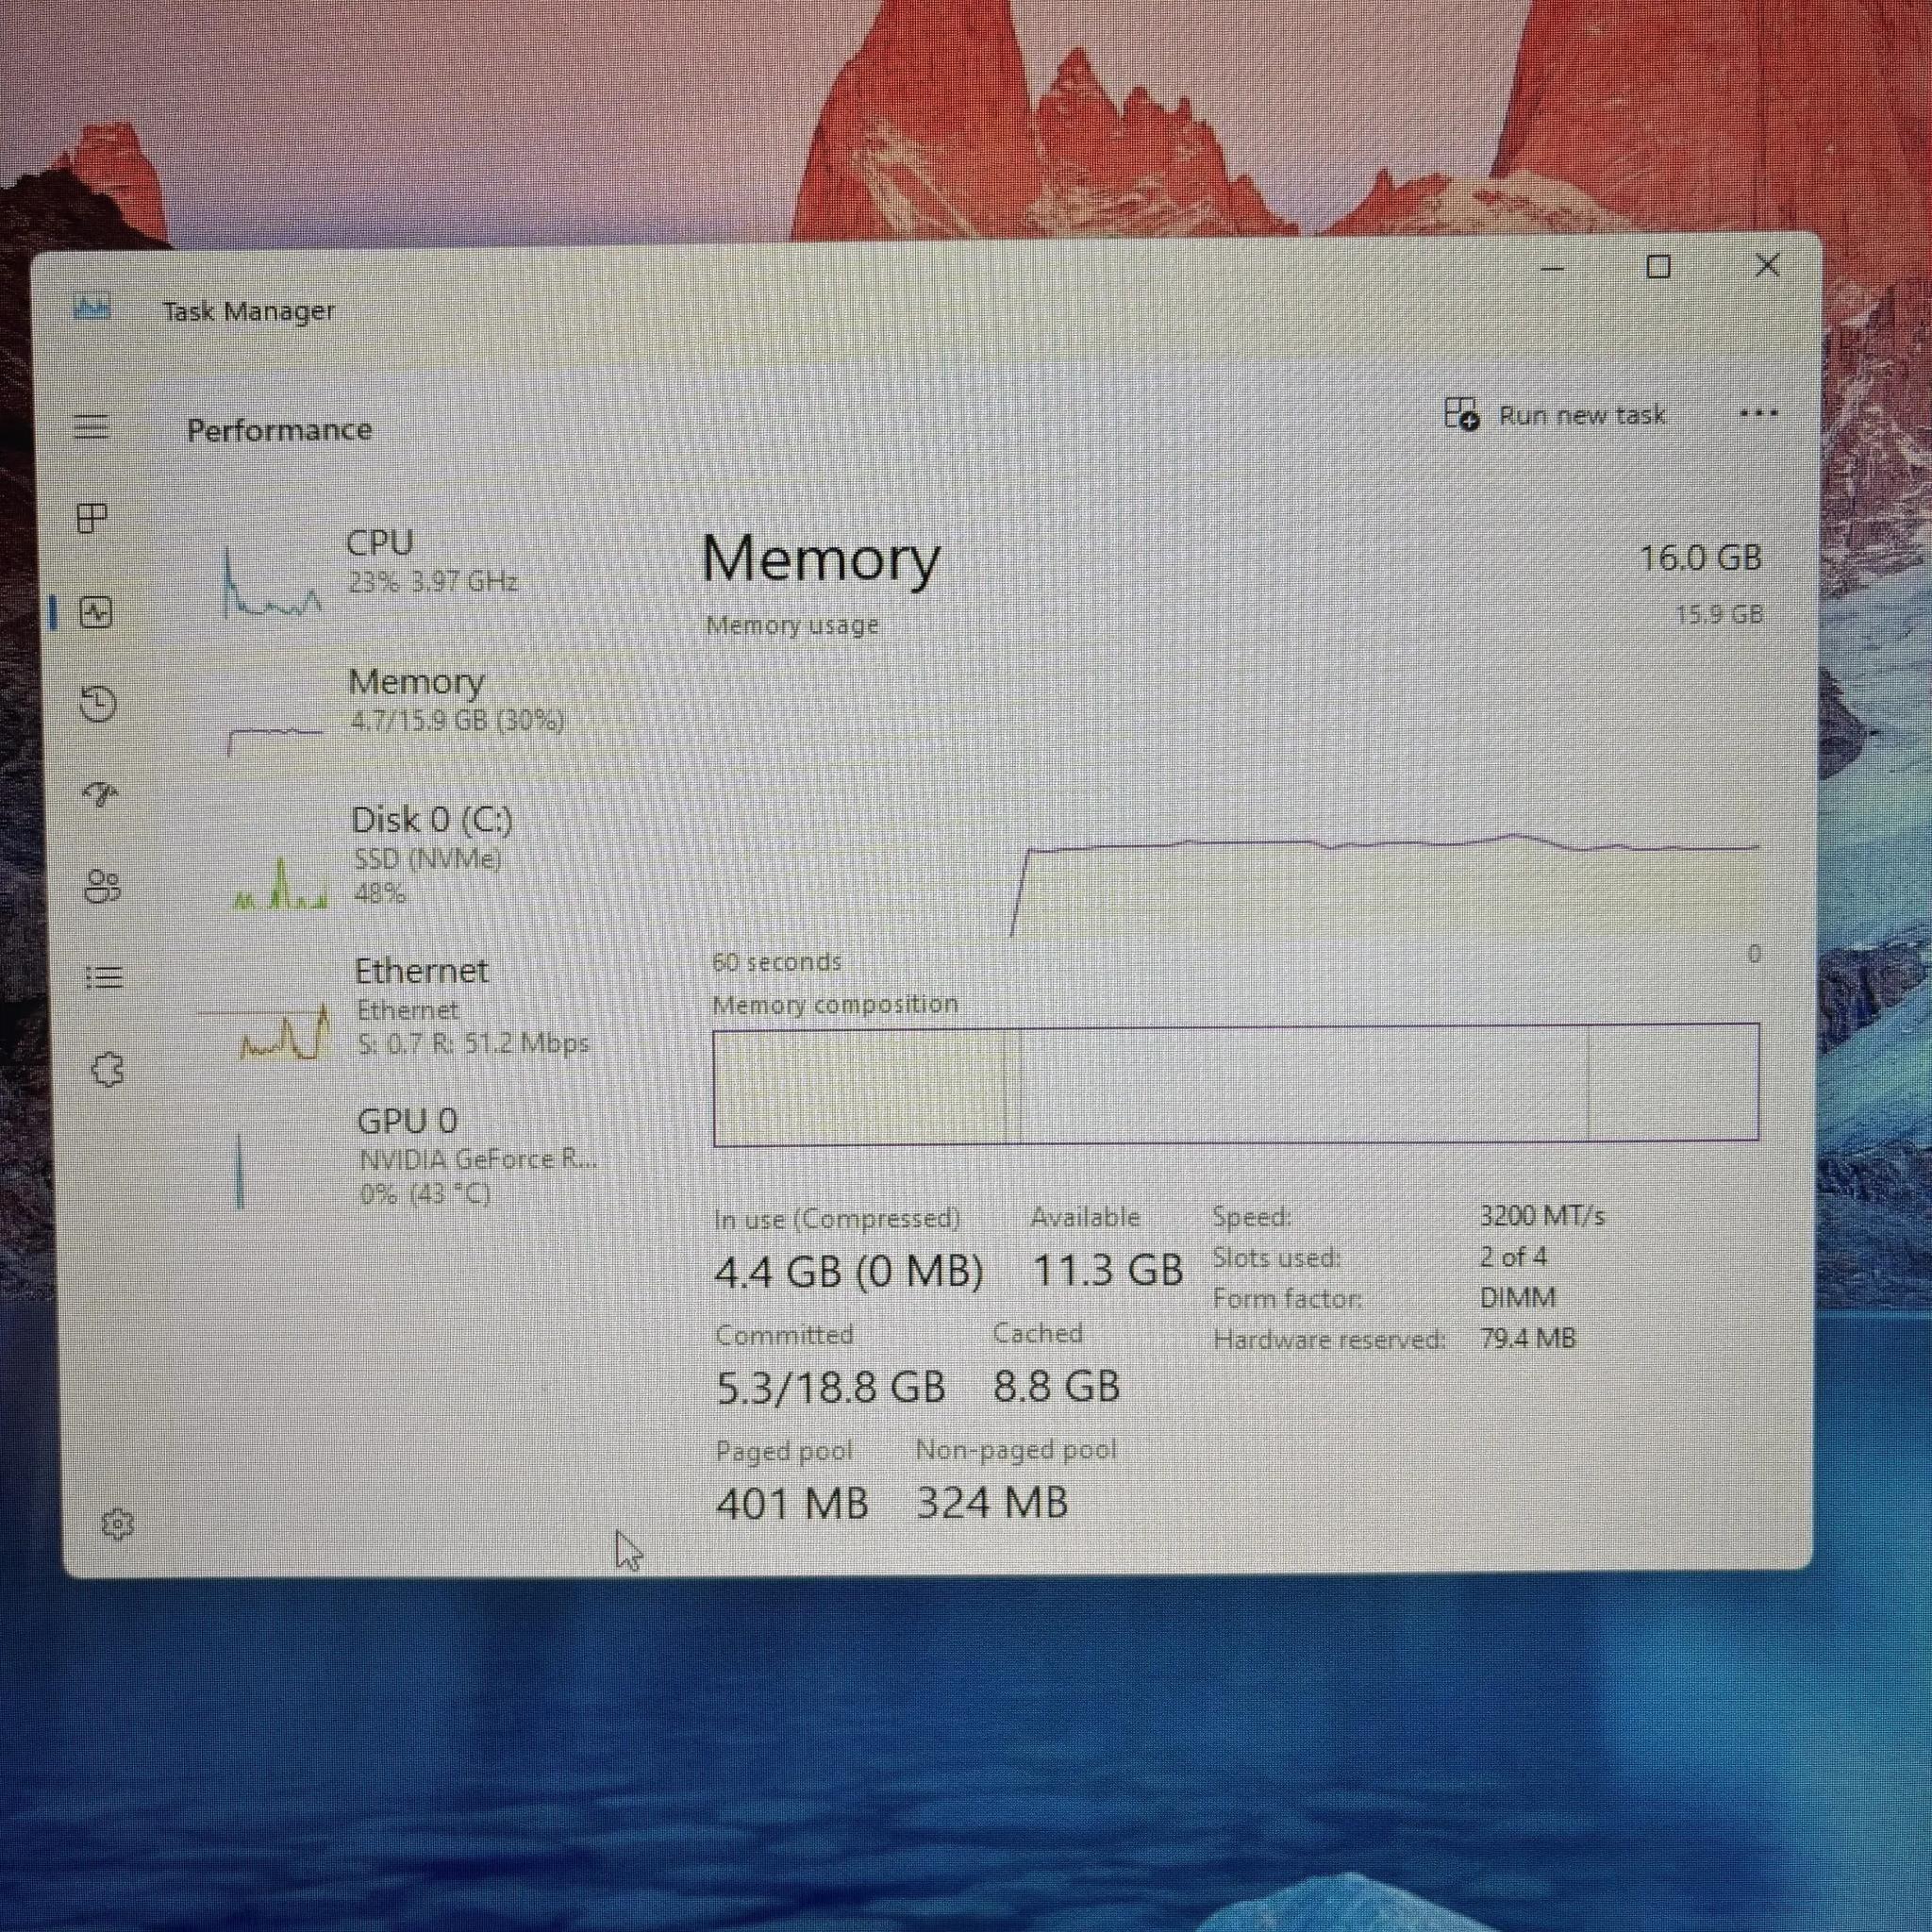Click the Cached value 8.8 GB
Viewport: 1932px width, 1932px height.
tap(1056, 1386)
